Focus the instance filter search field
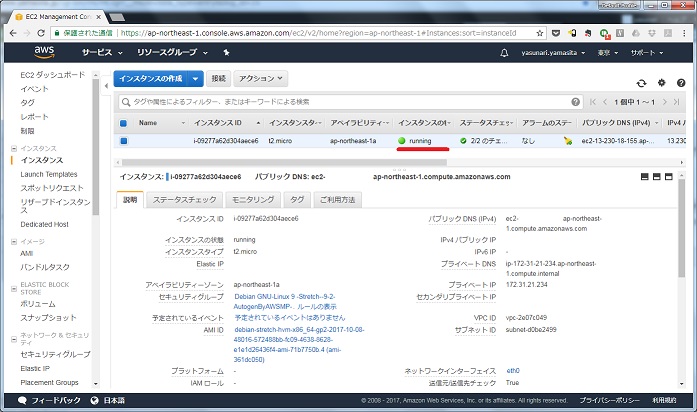The height and width of the screenshot is (412, 697). pos(351,102)
